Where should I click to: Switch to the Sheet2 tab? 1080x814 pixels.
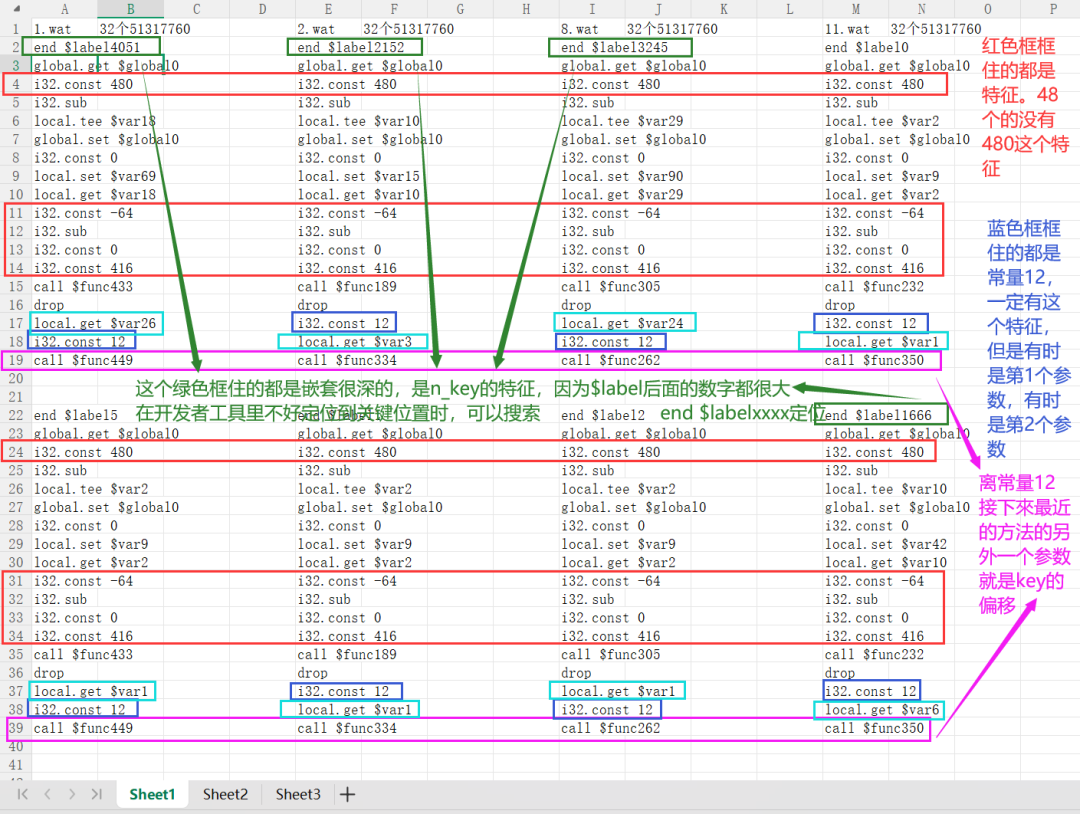[x=225, y=794]
